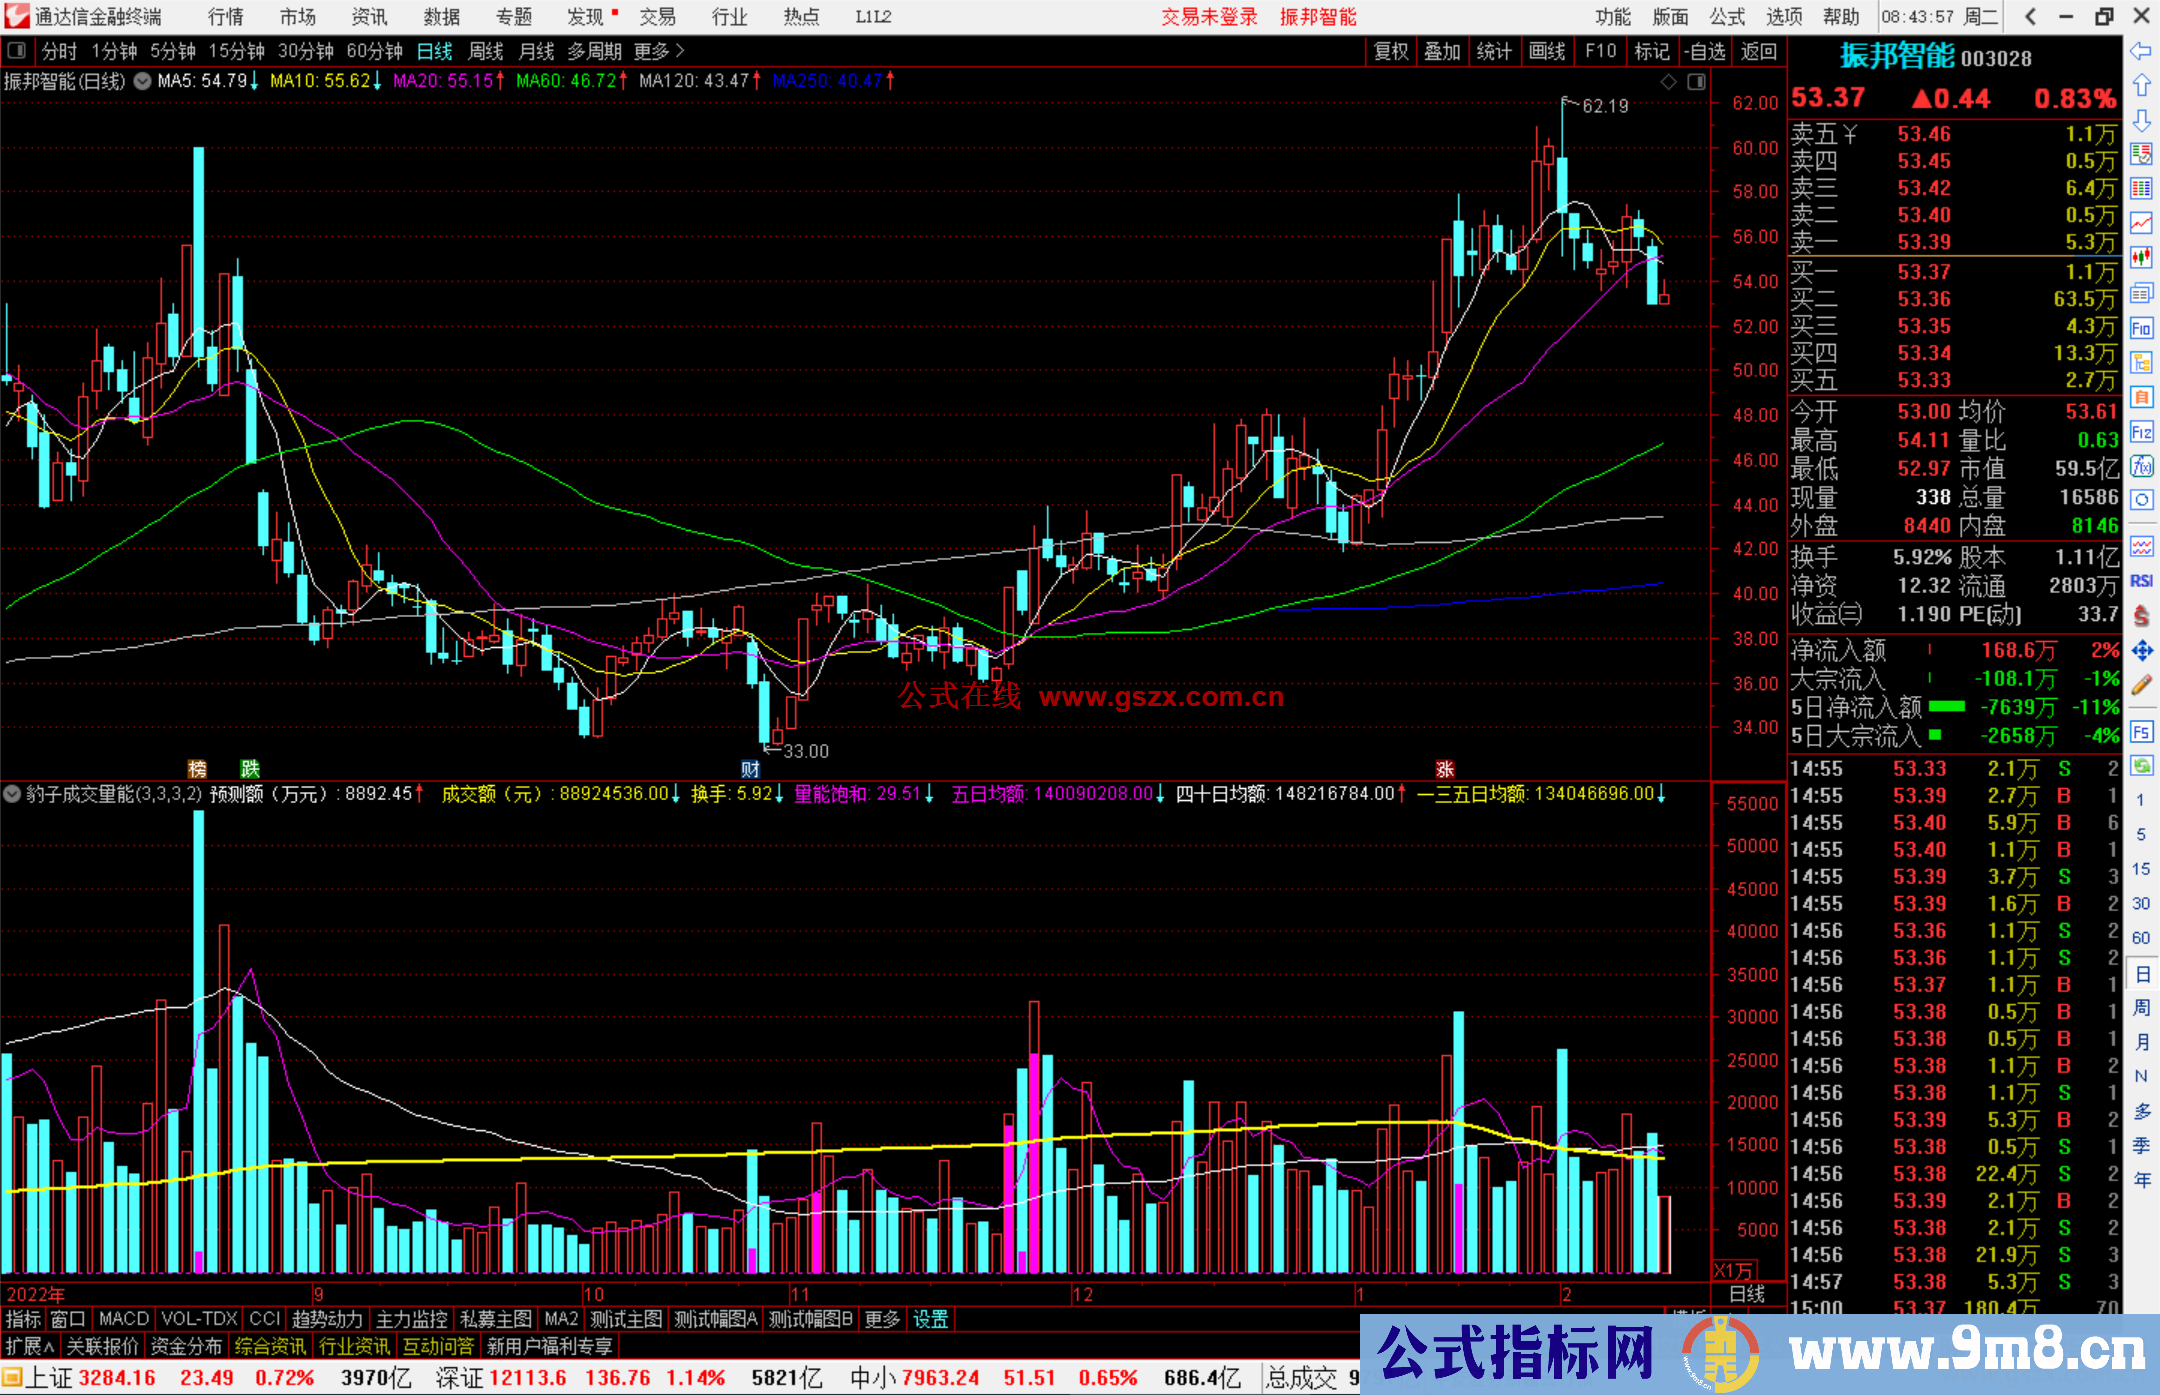The image size is (2160, 1395).
Task: Toggle the panel layout icon at chart top-right
Action: click(1697, 82)
